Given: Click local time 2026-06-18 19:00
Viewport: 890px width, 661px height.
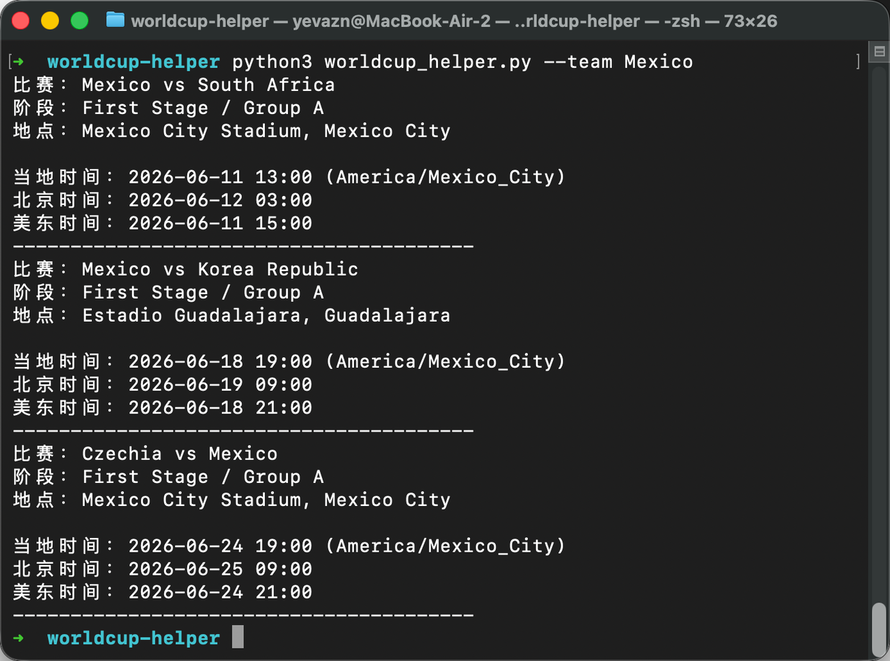Looking at the screenshot, I should pos(220,361).
